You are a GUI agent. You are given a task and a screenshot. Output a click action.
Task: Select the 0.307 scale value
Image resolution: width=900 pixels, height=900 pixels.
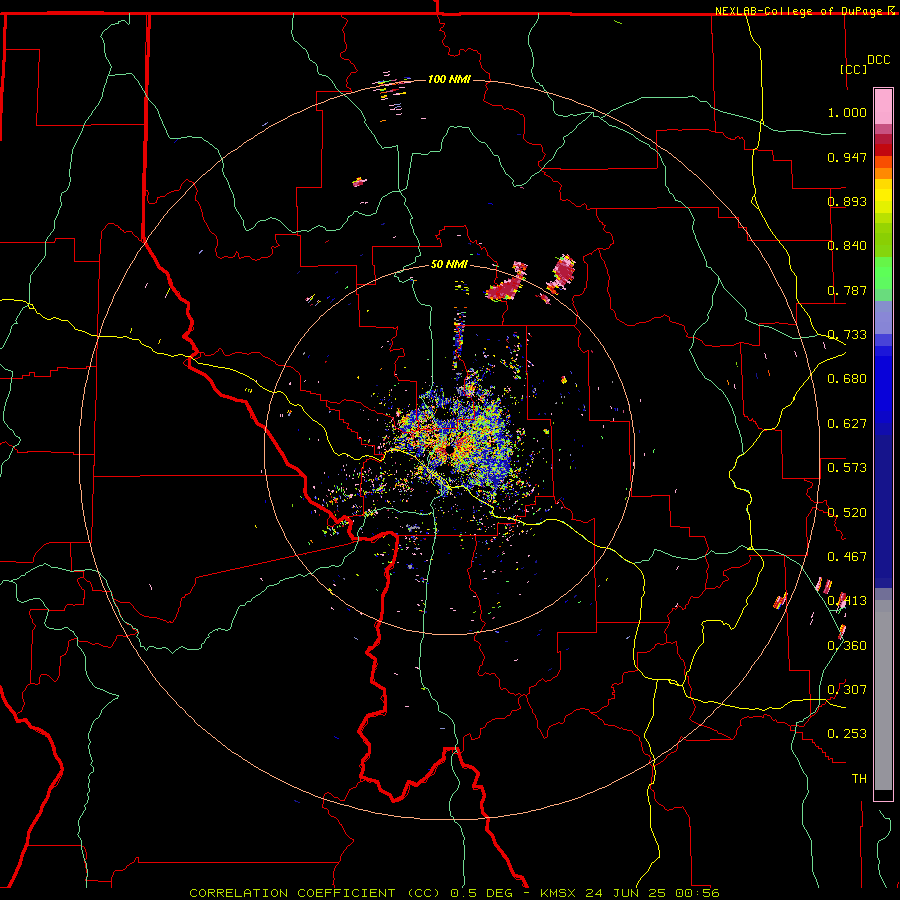[x=847, y=690]
